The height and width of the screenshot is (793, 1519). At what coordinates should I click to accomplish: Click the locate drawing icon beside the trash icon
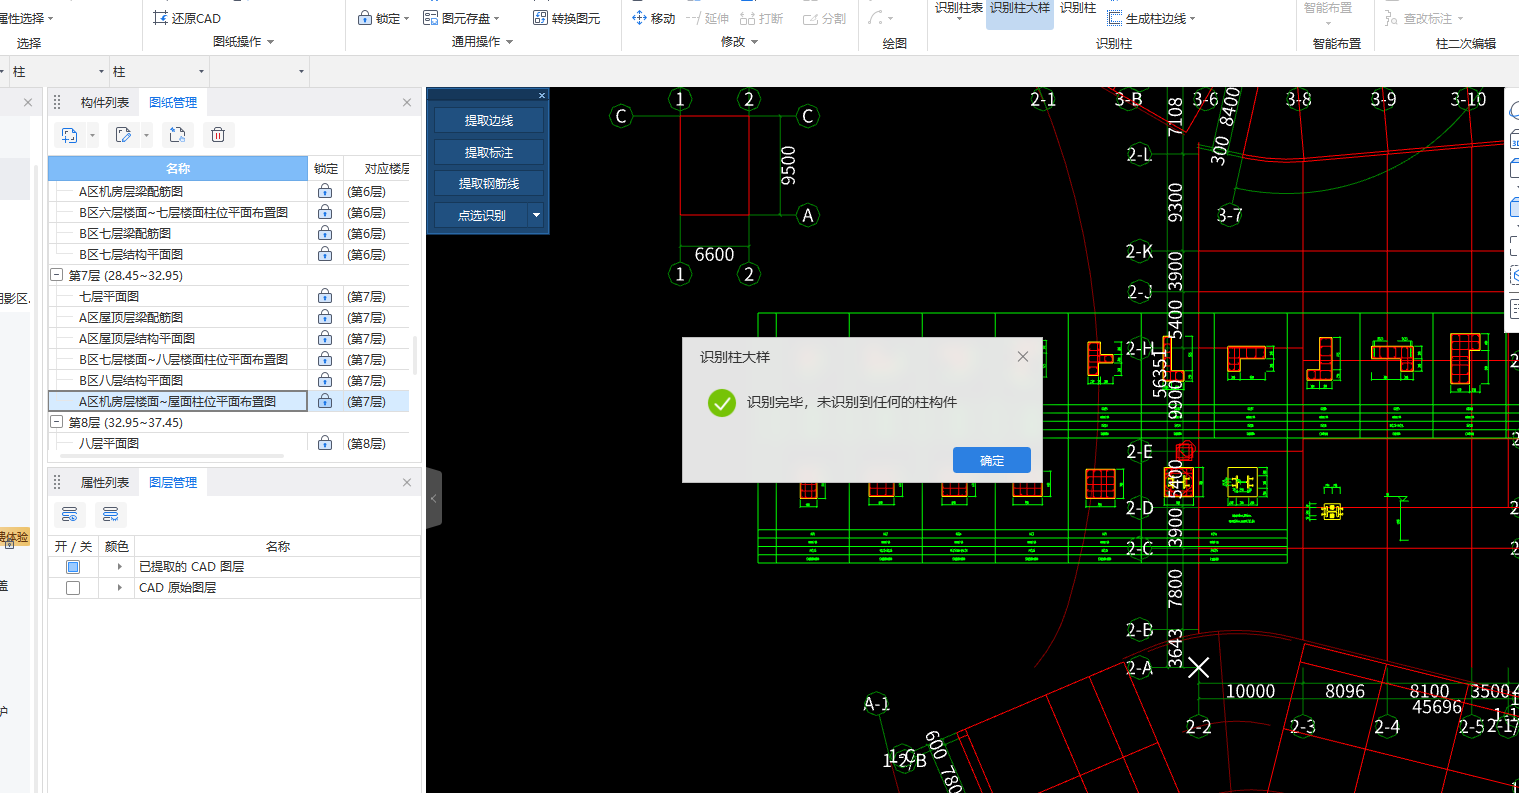[176, 134]
